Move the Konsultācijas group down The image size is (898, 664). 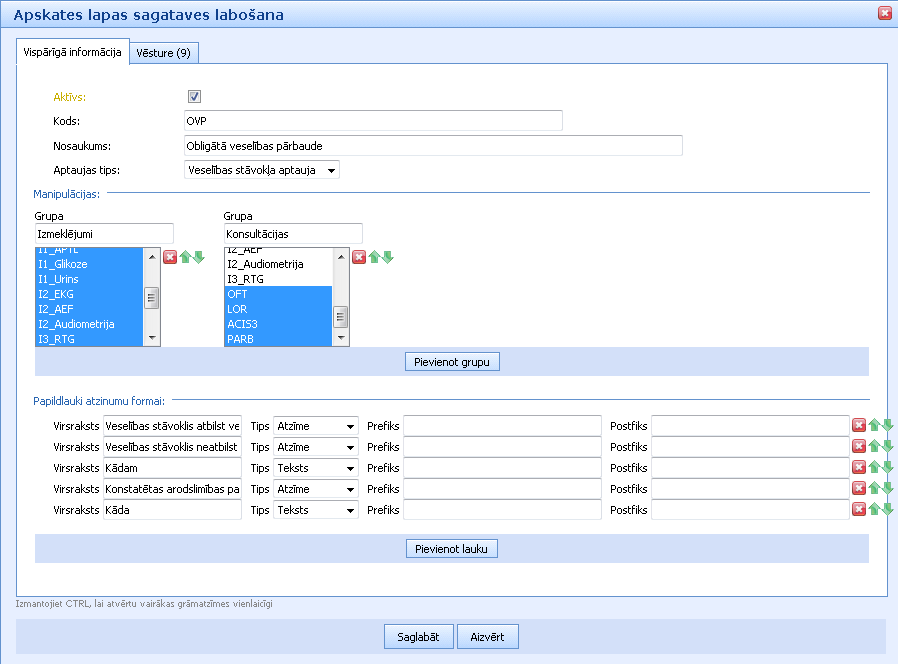point(388,257)
